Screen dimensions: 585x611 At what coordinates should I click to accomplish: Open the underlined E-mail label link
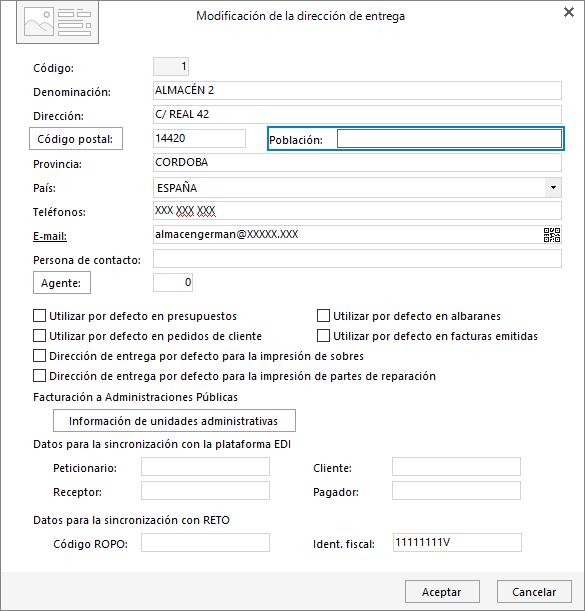50,236
